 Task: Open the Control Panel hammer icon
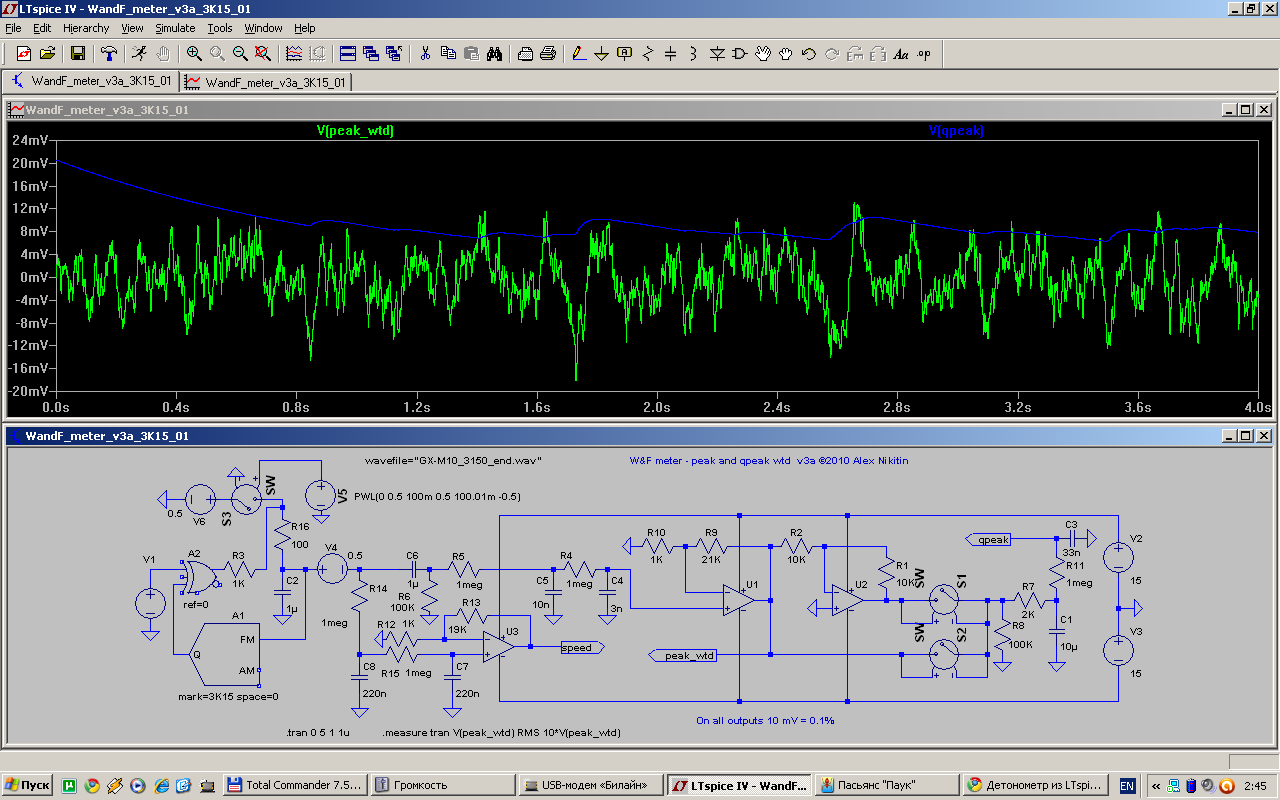click(x=109, y=54)
